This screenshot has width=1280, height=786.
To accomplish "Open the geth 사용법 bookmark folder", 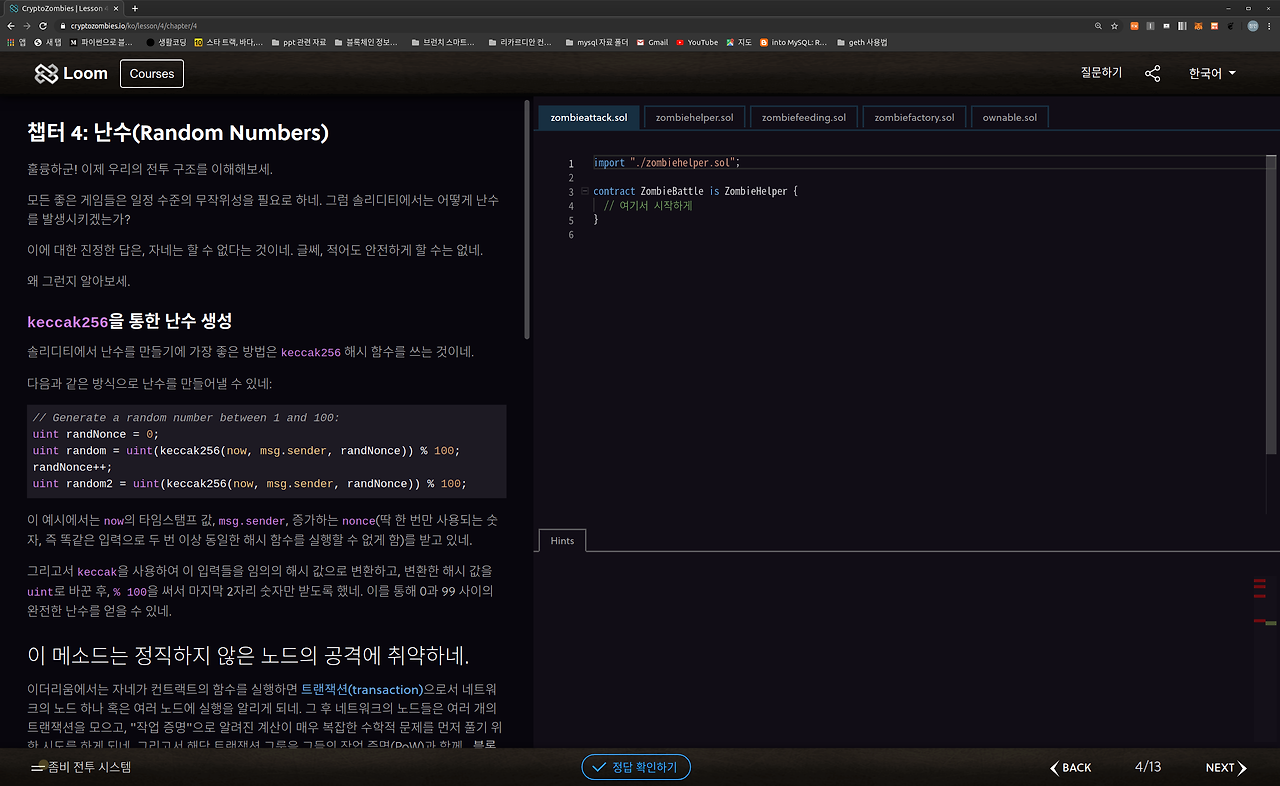I will pos(861,43).
